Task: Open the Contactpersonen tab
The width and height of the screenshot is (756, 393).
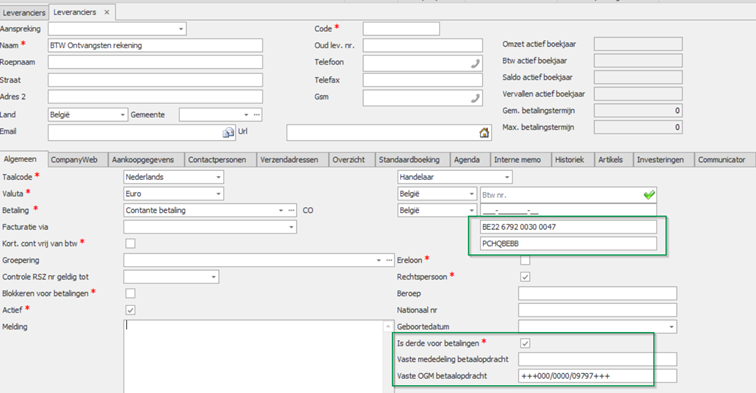Action: pos(217,160)
